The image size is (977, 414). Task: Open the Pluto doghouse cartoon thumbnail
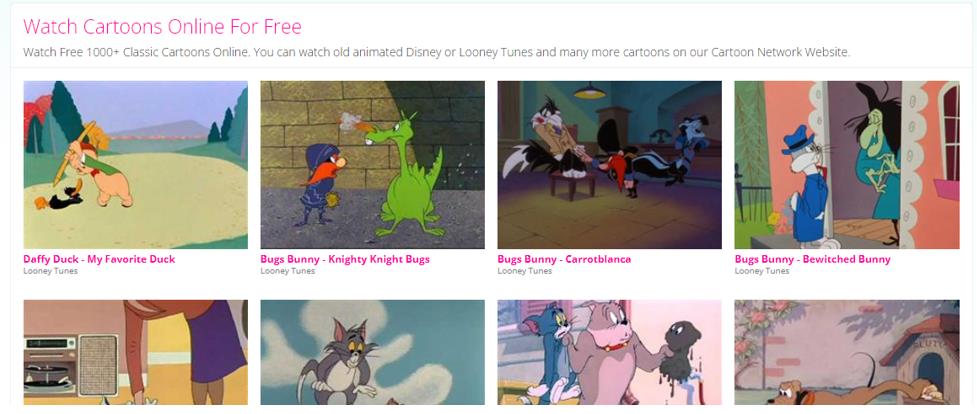coord(847,352)
